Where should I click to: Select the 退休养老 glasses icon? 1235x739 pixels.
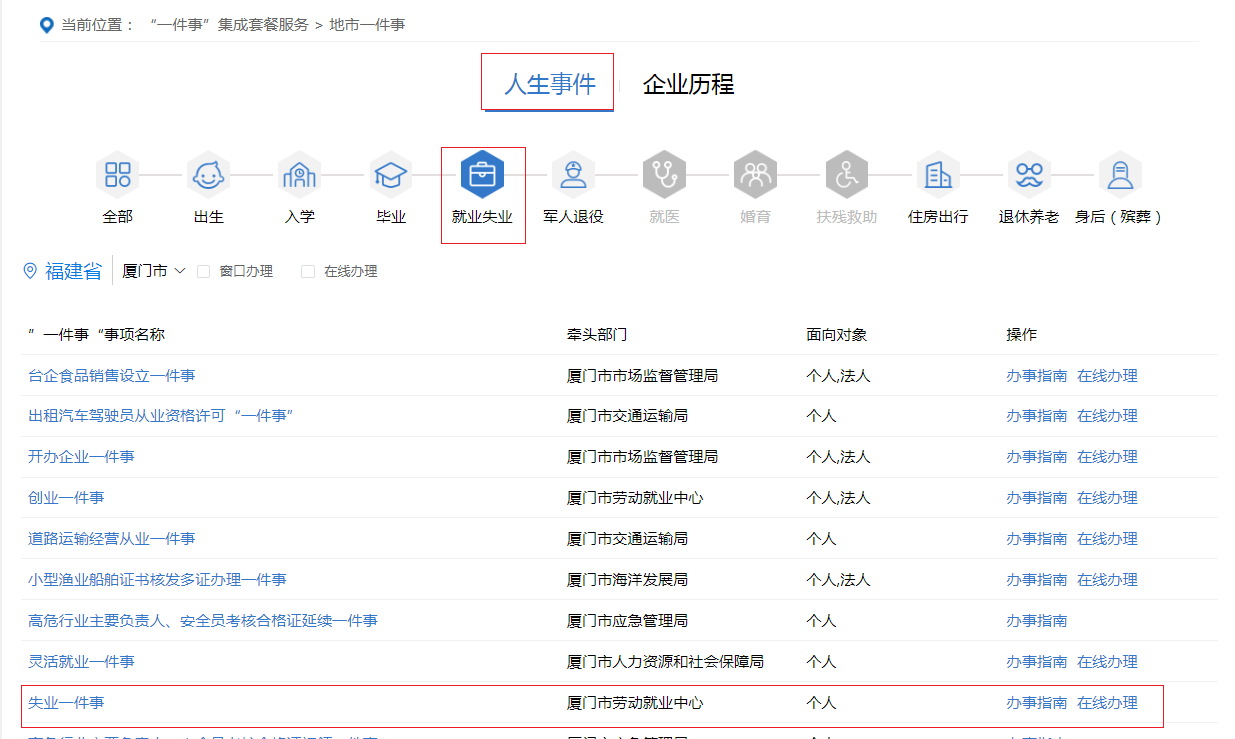pyautogui.click(x=1028, y=176)
